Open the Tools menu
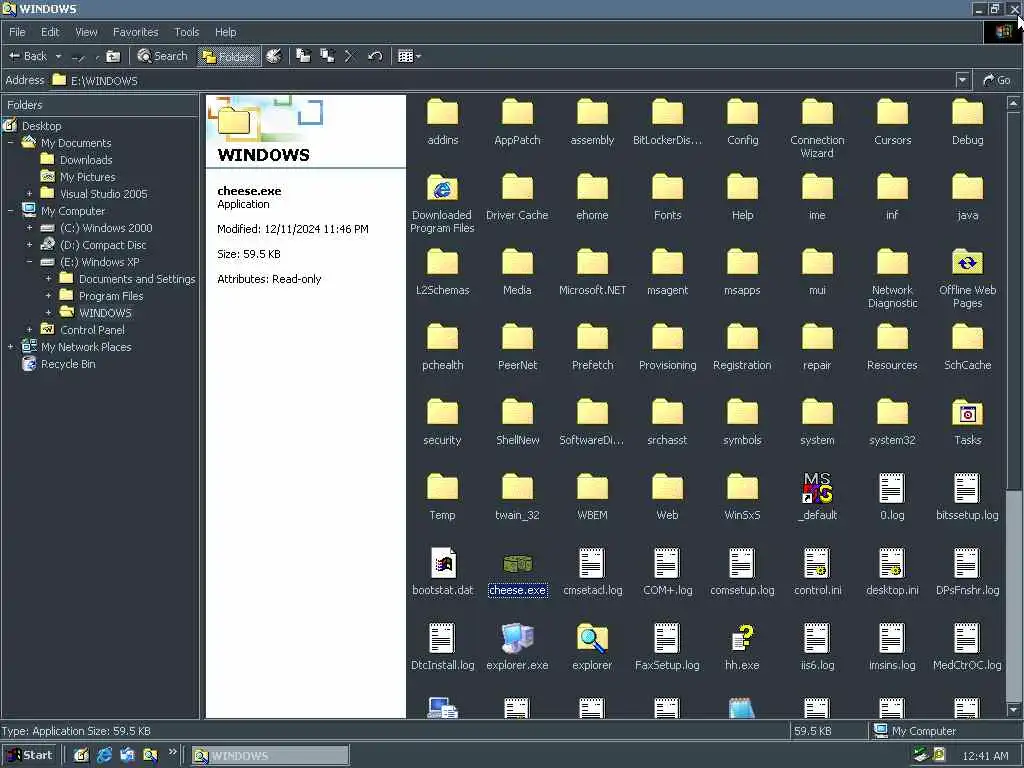Screen dimensions: 1024x768 pyautogui.click(x=186, y=32)
